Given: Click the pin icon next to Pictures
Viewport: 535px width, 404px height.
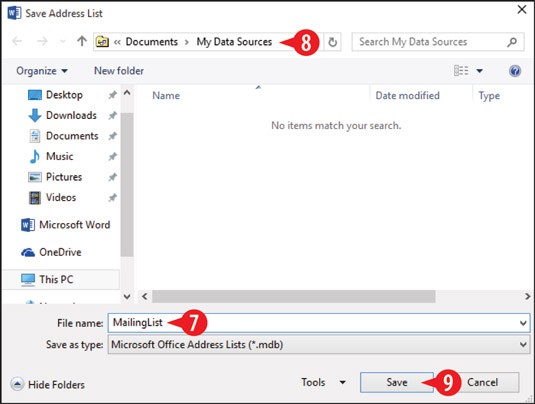Looking at the screenshot, I should [113, 177].
